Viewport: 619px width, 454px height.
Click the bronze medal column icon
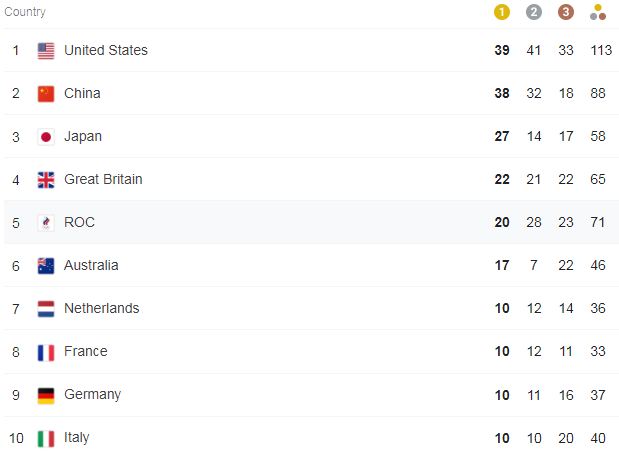coord(566,12)
